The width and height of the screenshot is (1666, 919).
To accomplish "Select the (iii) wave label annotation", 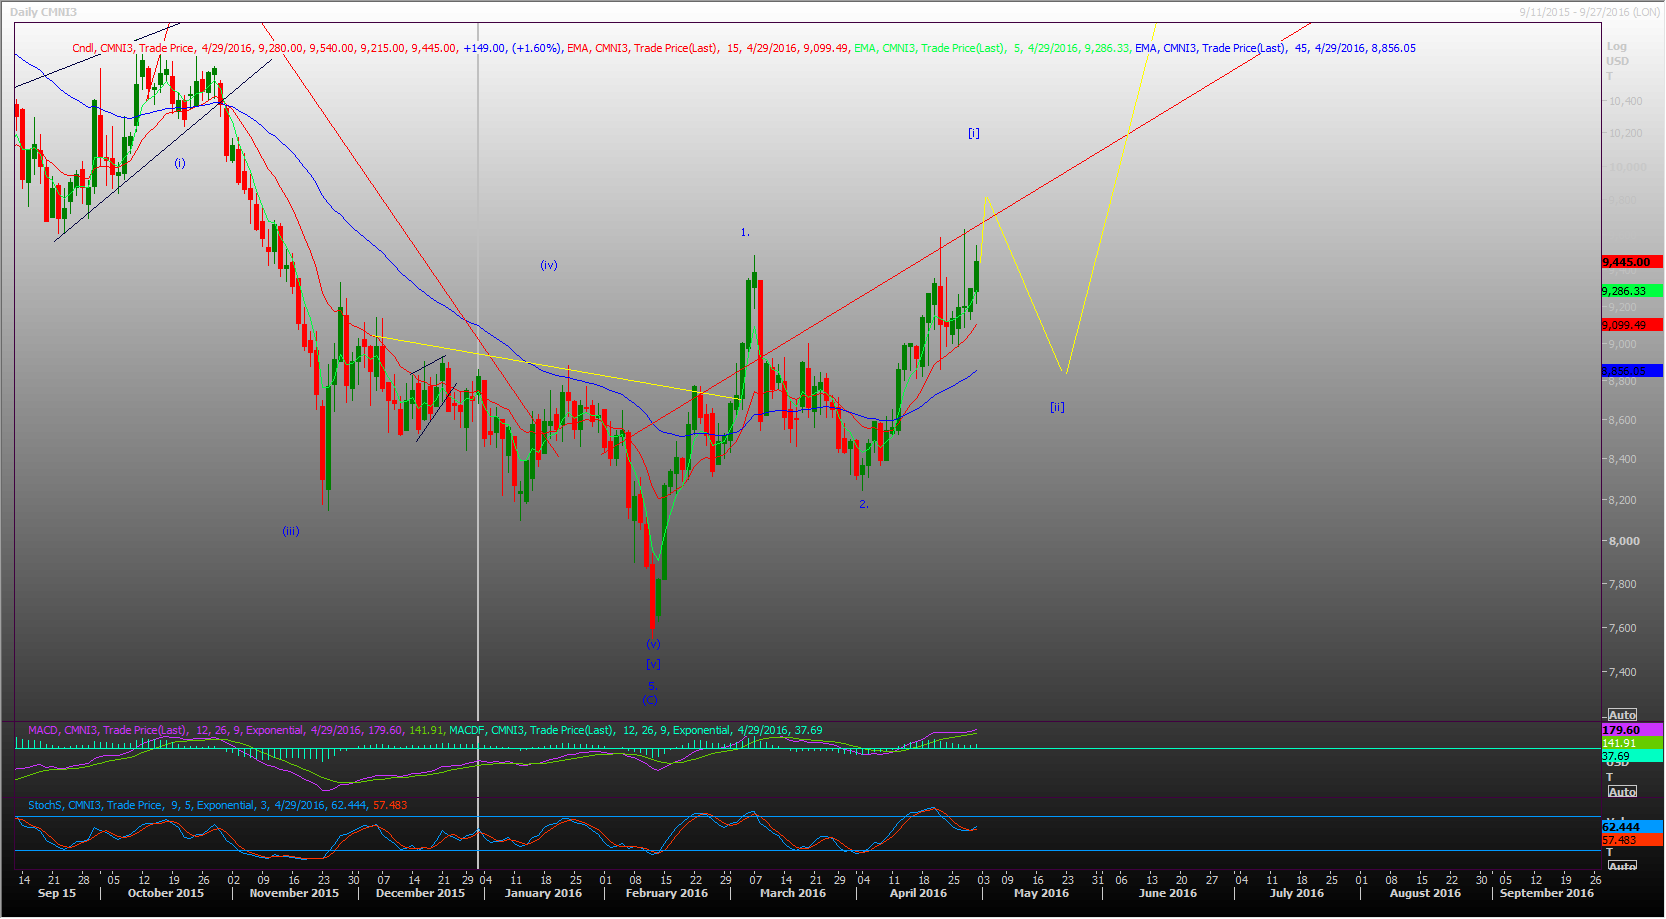I will (x=290, y=531).
